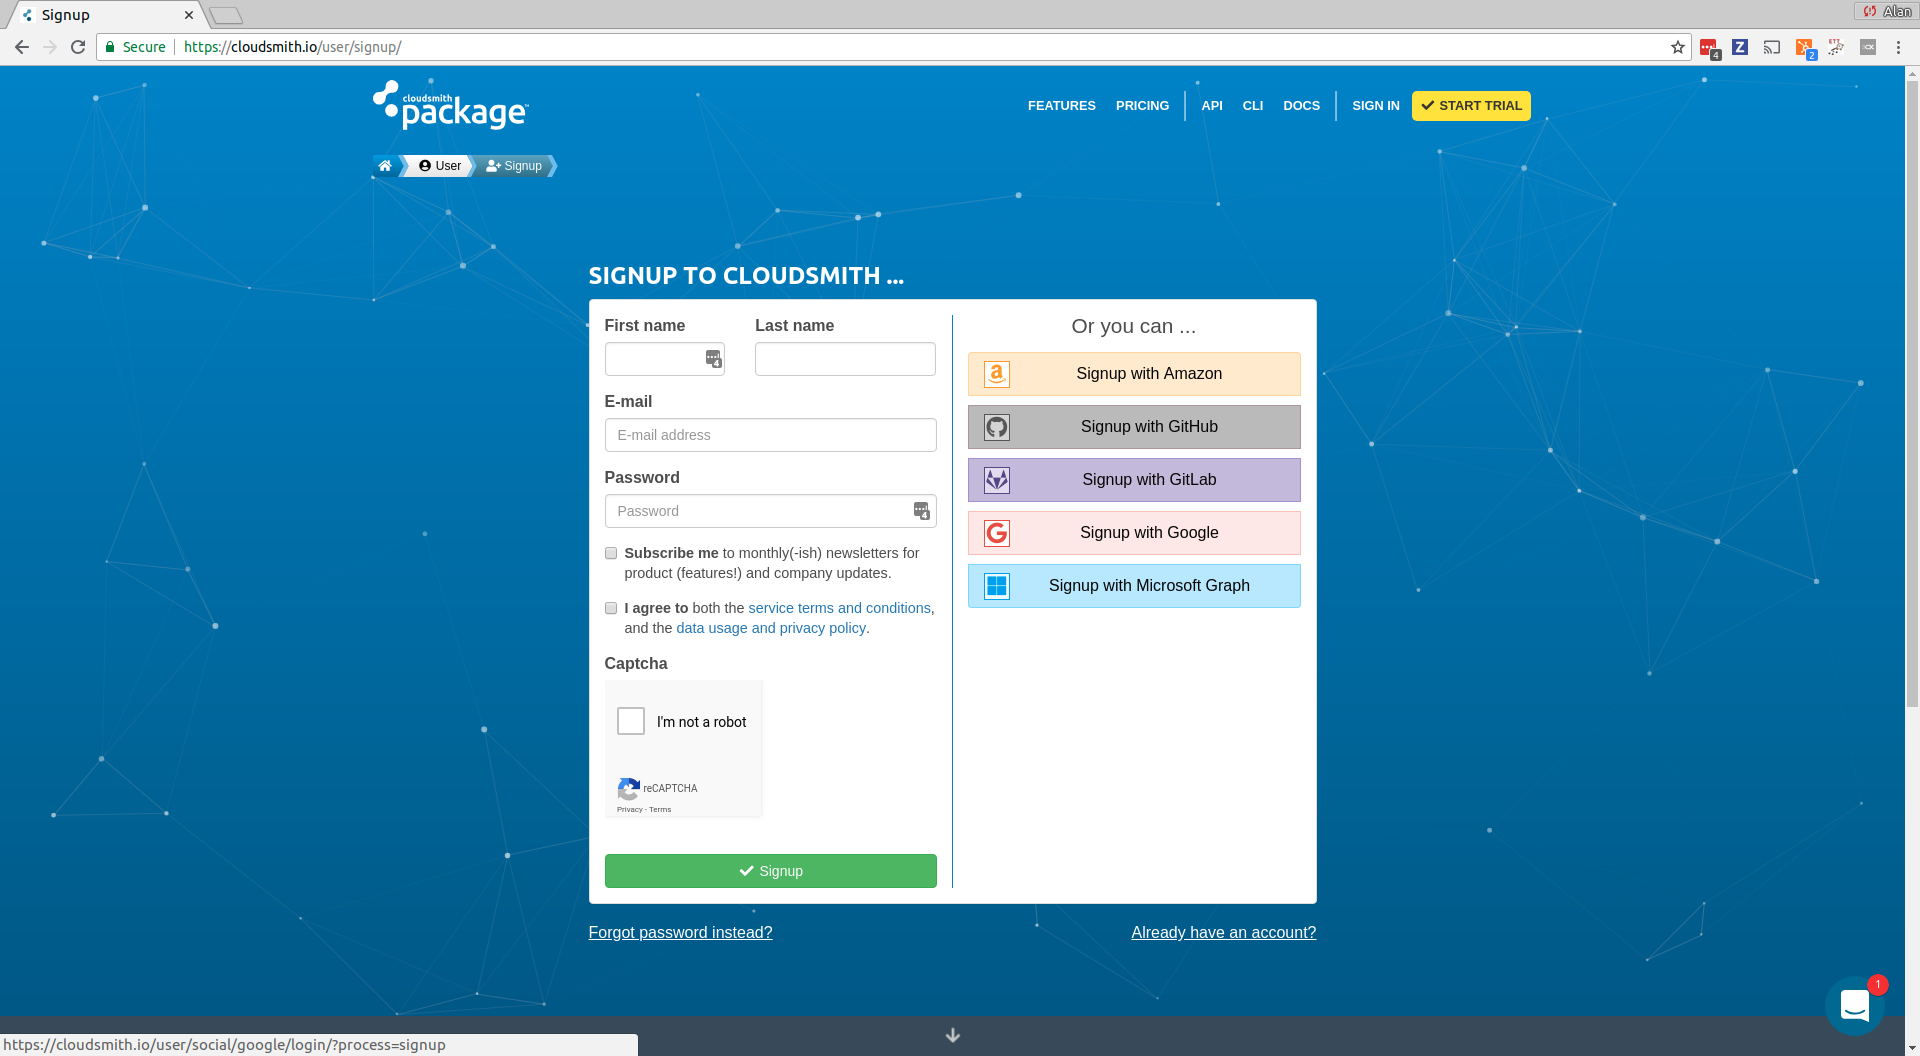Click reCAPTCHA Privacy link
This screenshot has width=1920, height=1056.
629,810
